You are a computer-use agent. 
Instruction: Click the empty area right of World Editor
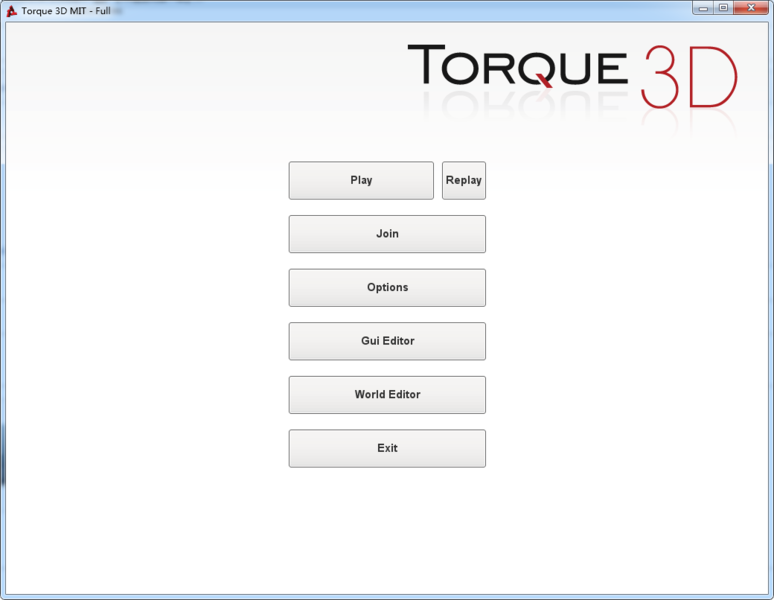[620, 395]
